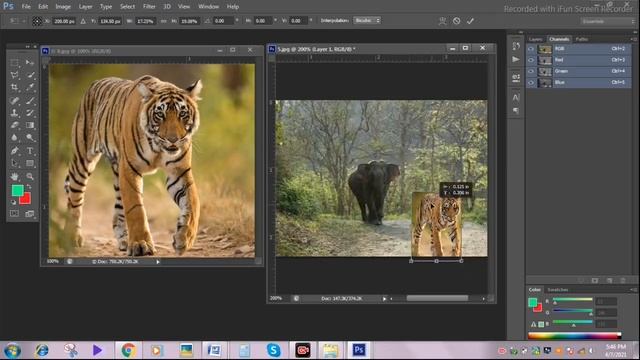Toggle the maintain aspect ratio link
The height and width of the screenshot is (360, 640).
click(x=164, y=21)
